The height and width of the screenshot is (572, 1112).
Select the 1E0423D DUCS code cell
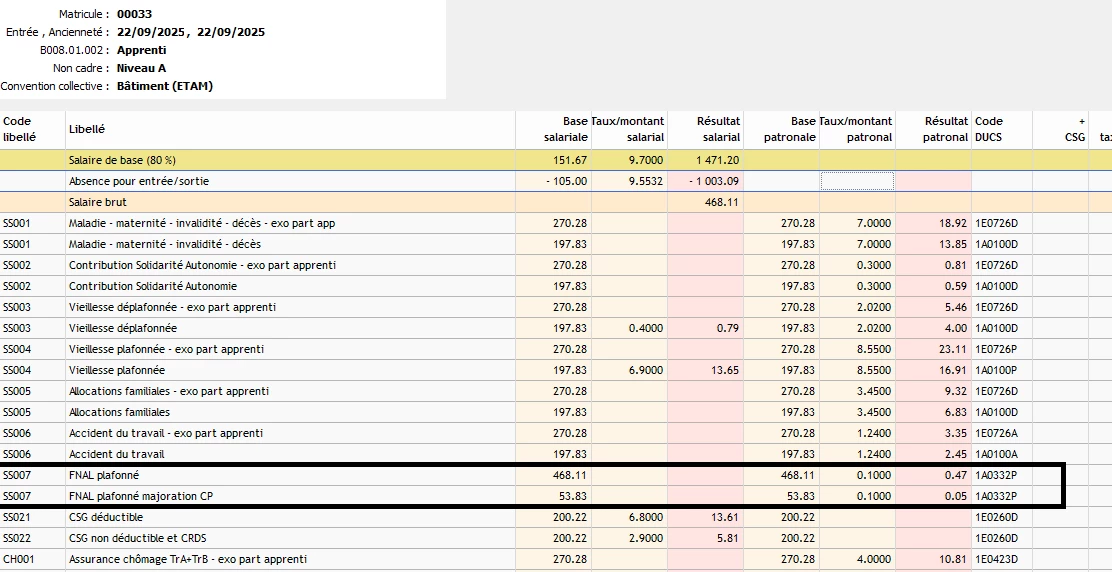[x=996, y=559]
